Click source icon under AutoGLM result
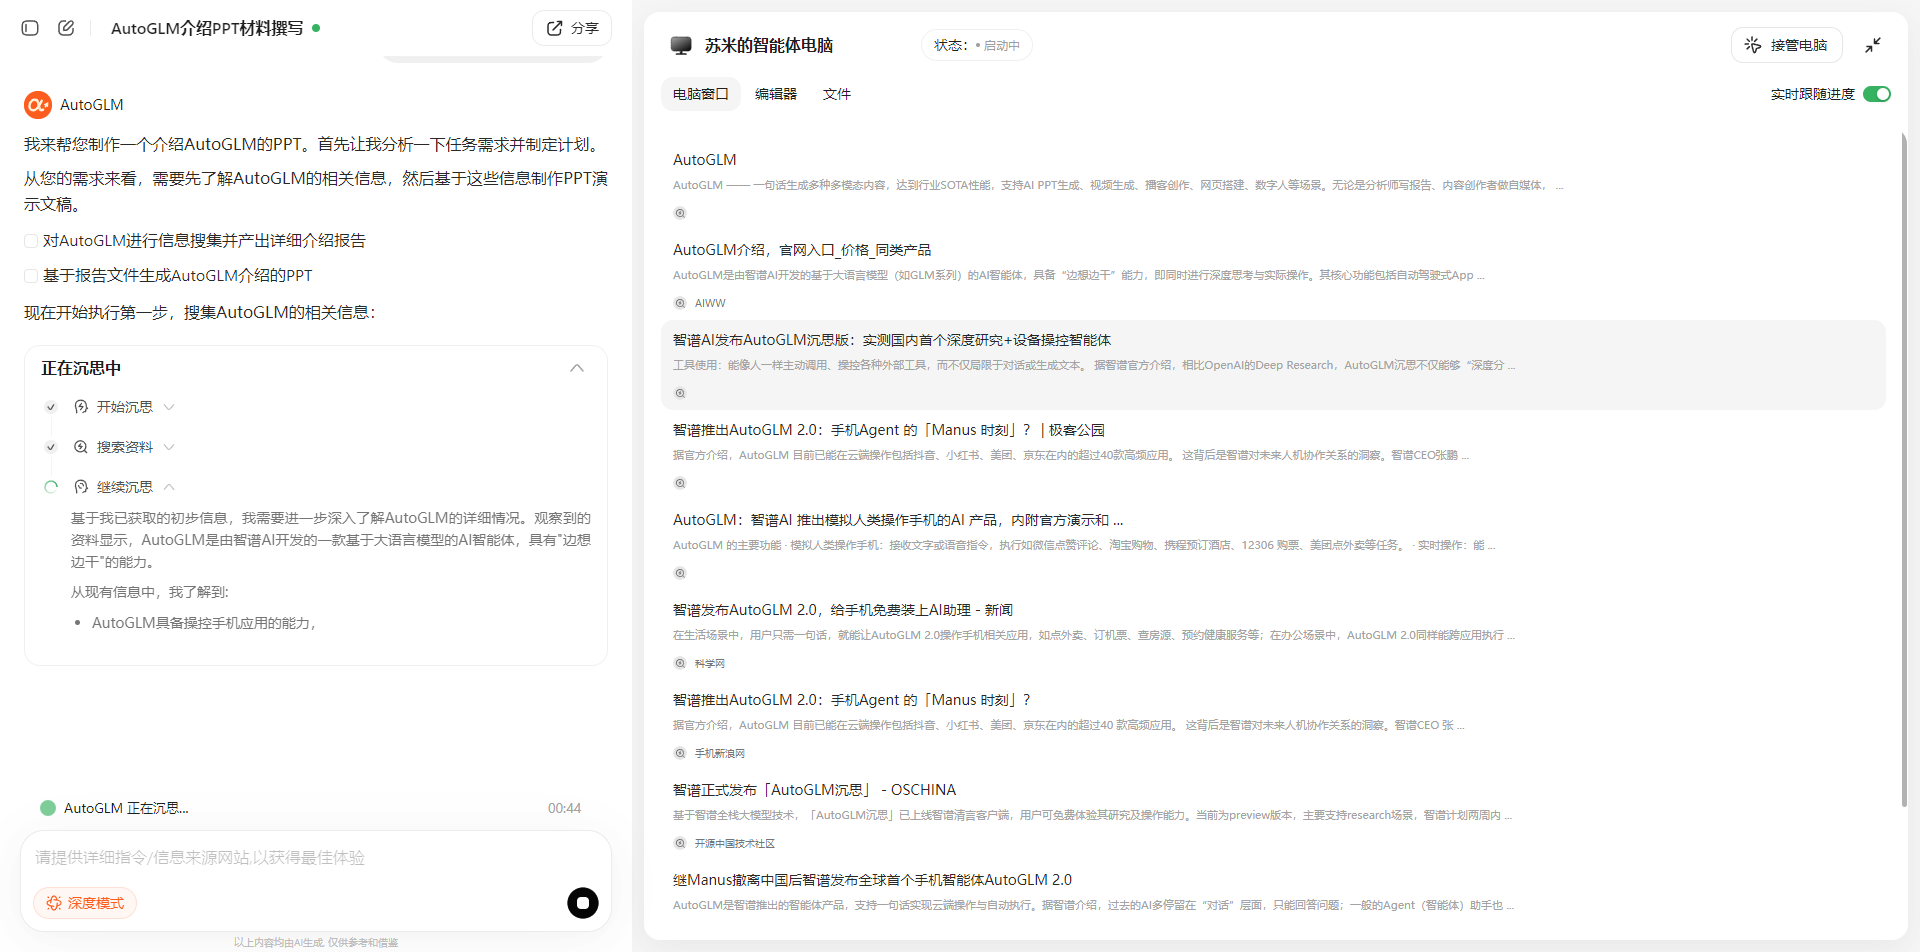Image resolution: width=1920 pixels, height=952 pixels. (680, 213)
